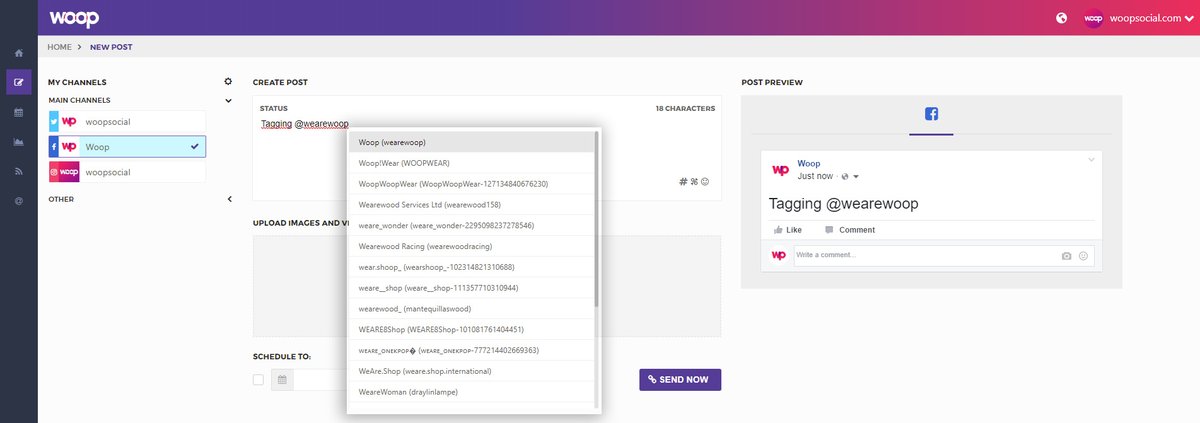Screen dimensions: 1200x423
Task: Open the Home icon in sidebar
Action: 18,52
